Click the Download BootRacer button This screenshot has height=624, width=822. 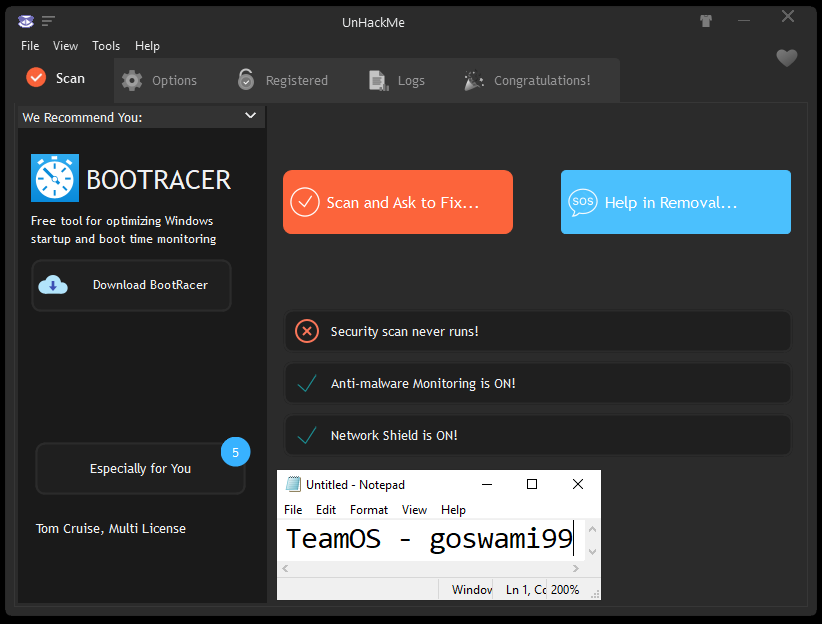click(x=131, y=285)
